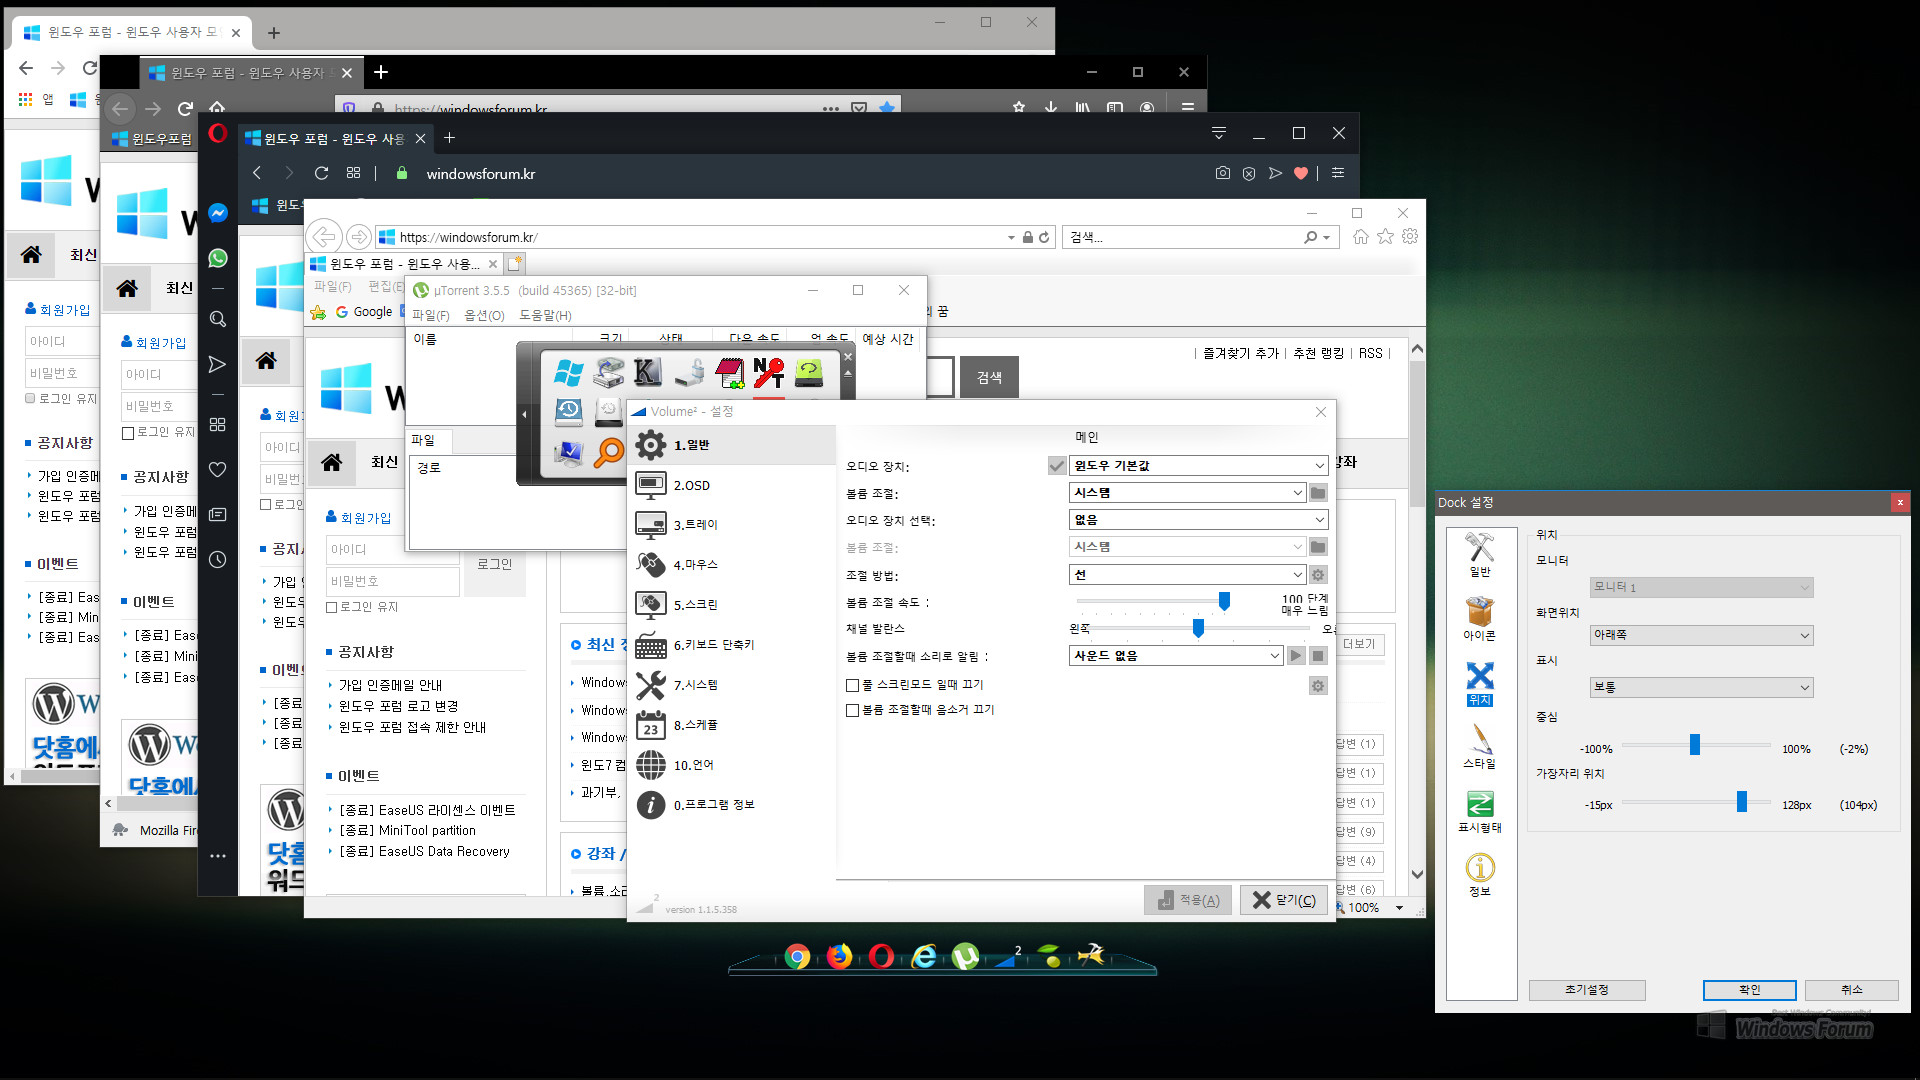Open the 조절 방법 dropdown showing 선
The height and width of the screenshot is (1080, 1920).
[1187, 575]
